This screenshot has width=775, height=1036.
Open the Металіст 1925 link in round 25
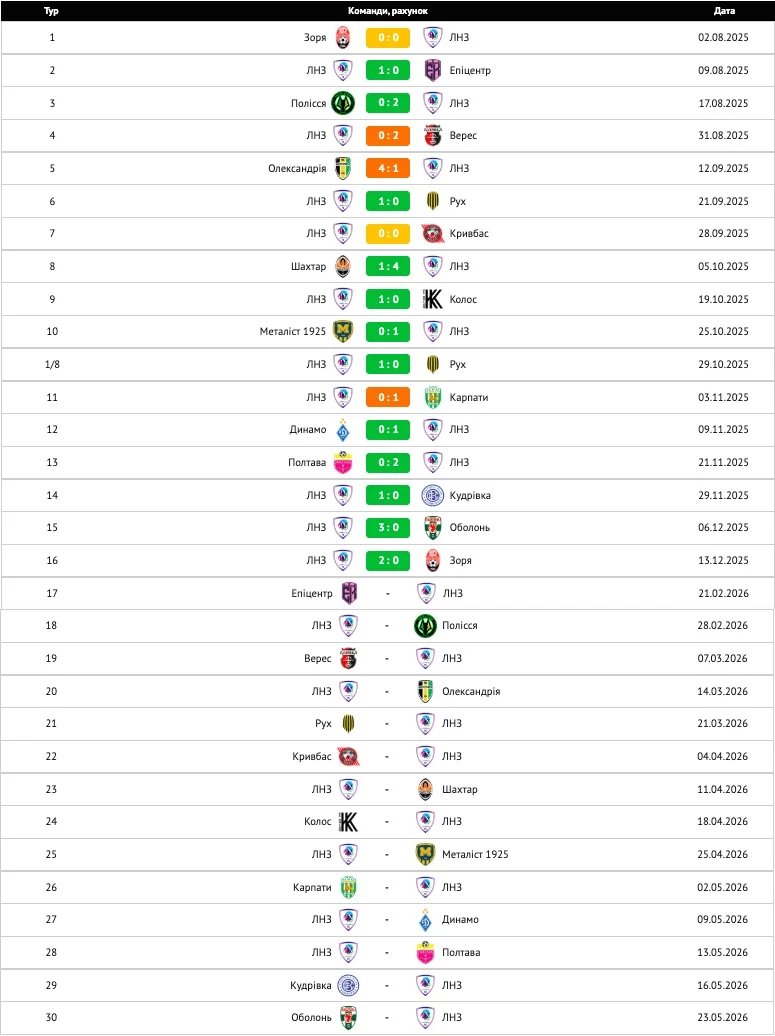(x=475, y=854)
